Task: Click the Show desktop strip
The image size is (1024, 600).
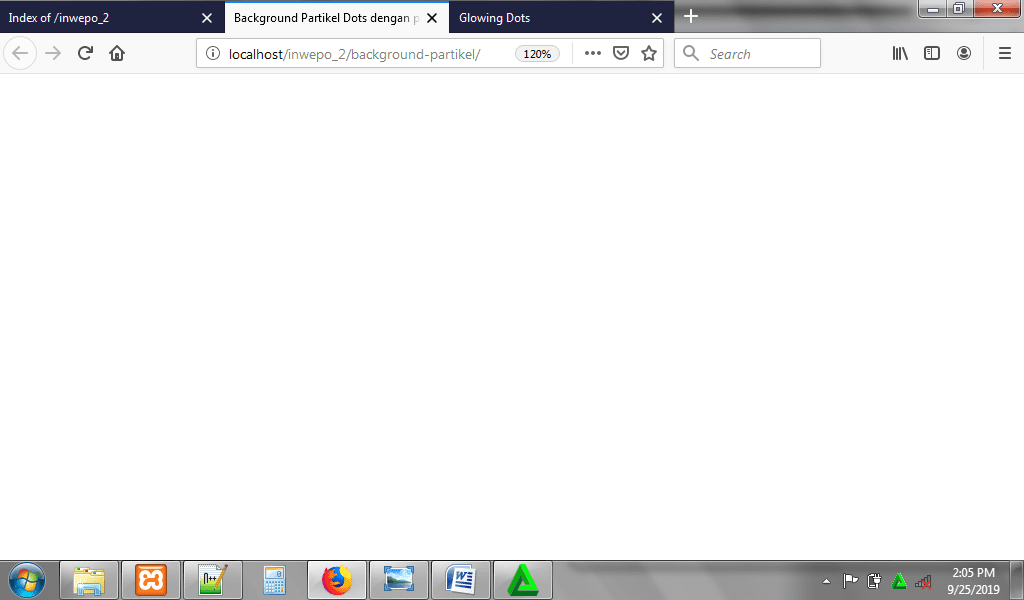Action: click(x=1017, y=580)
